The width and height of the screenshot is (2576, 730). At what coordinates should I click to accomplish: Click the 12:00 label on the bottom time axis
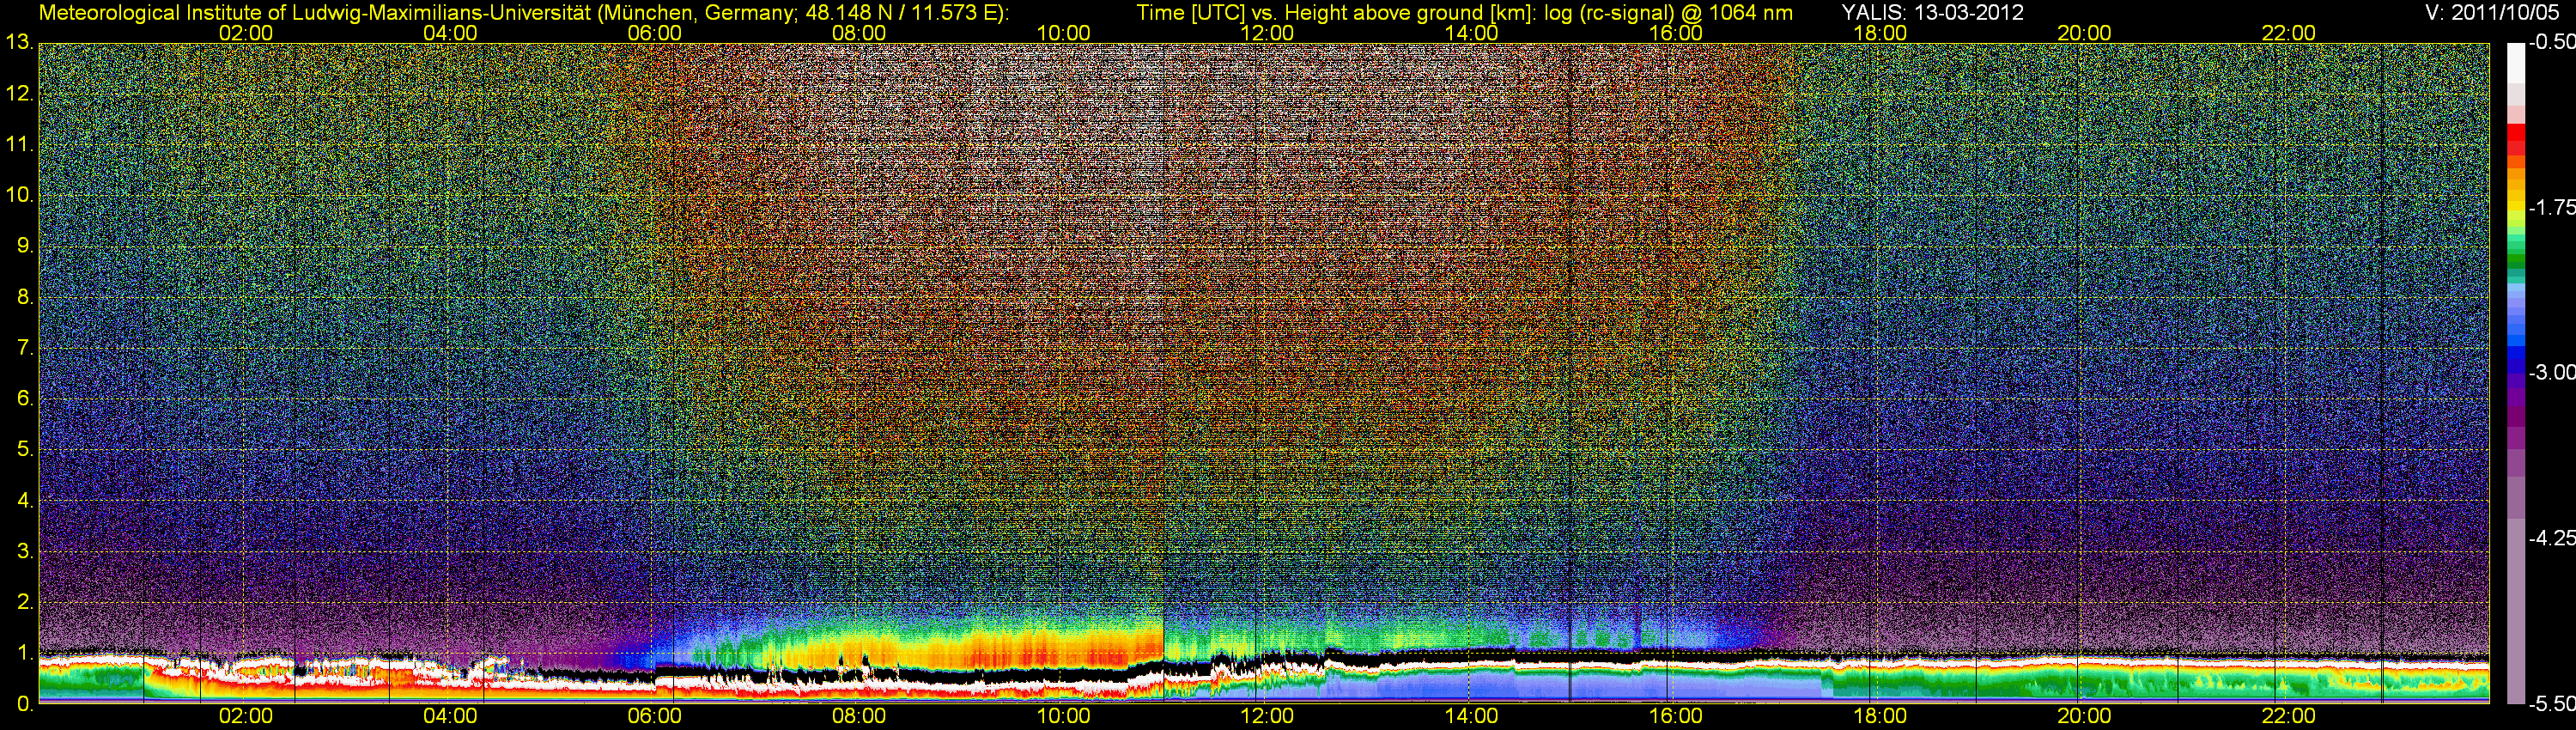point(1267,716)
